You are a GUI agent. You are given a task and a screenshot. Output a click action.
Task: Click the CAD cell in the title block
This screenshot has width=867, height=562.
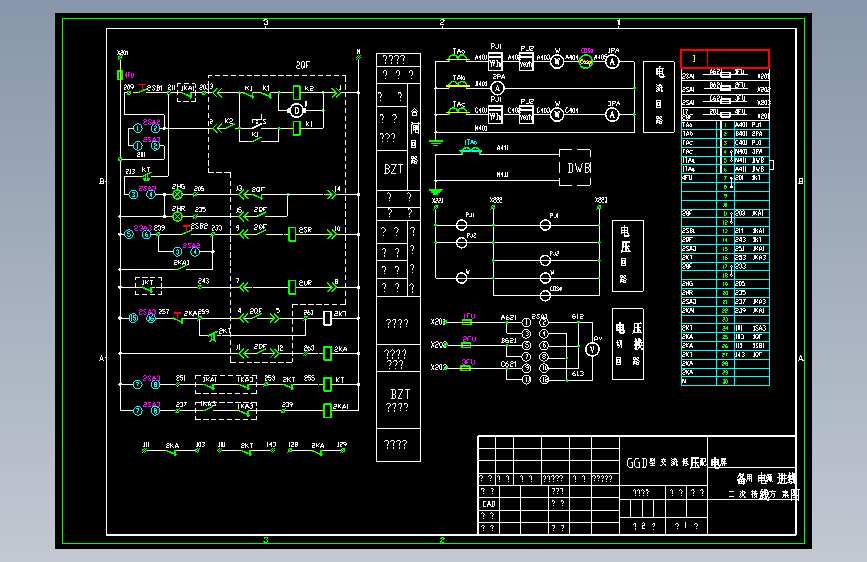pyautogui.click(x=487, y=504)
